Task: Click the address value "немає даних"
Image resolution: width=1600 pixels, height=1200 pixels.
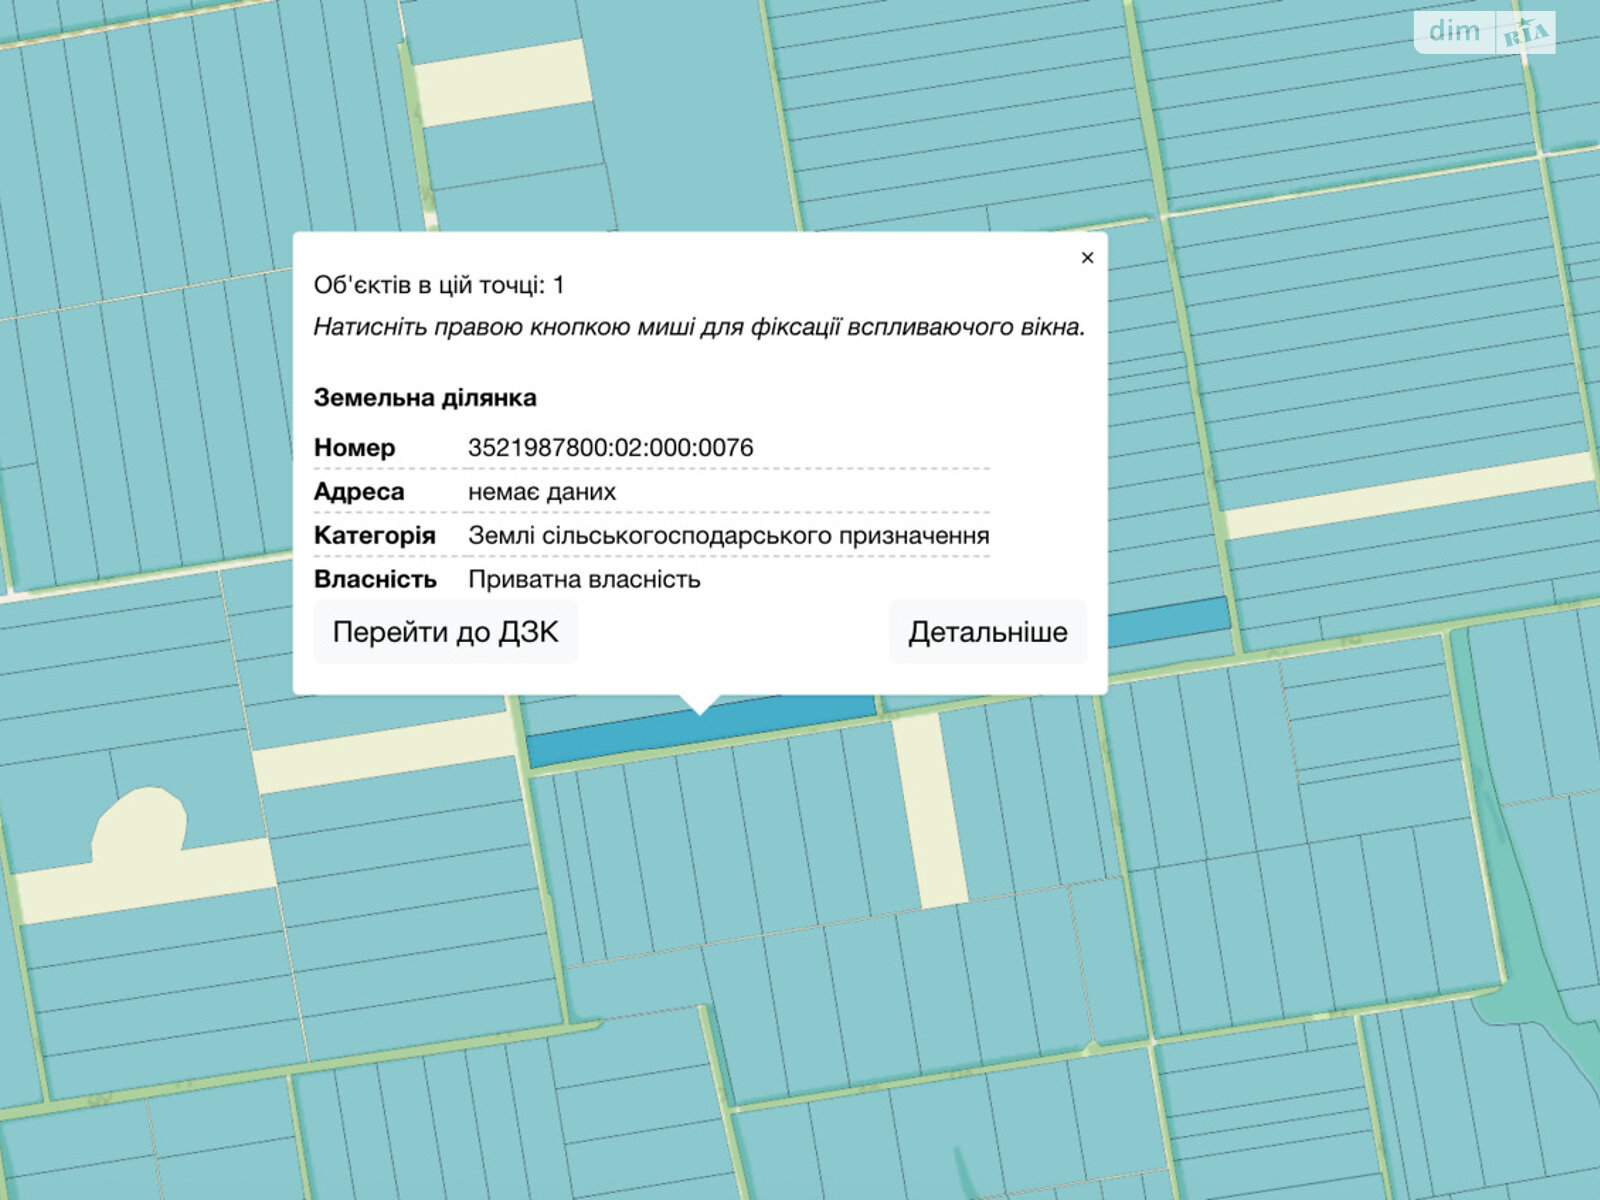Action: 542,492
